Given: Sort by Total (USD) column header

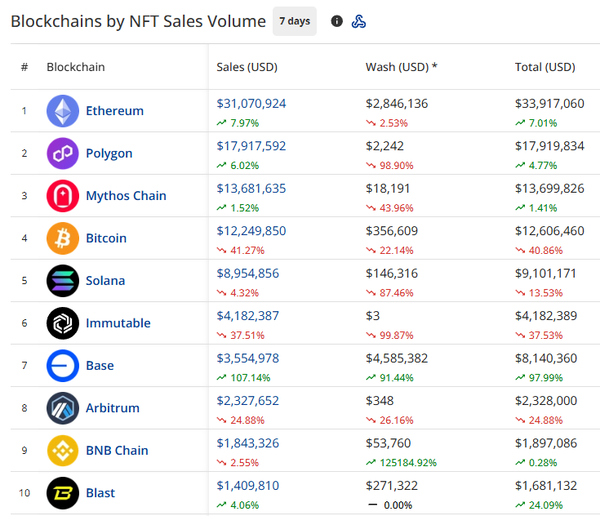Looking at the screenshot, I should [544, 67].
